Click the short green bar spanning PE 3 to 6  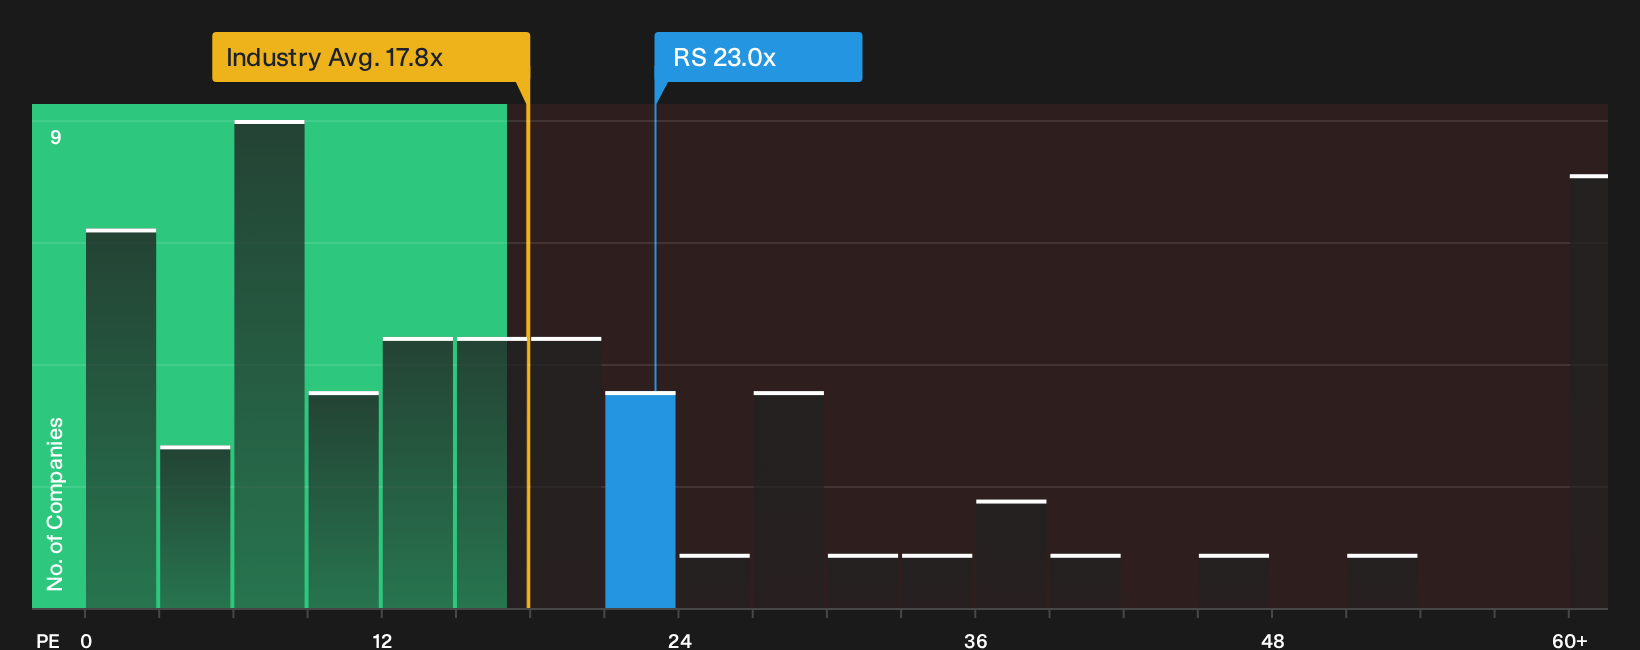pyautogui.click(x=195, y=527)
